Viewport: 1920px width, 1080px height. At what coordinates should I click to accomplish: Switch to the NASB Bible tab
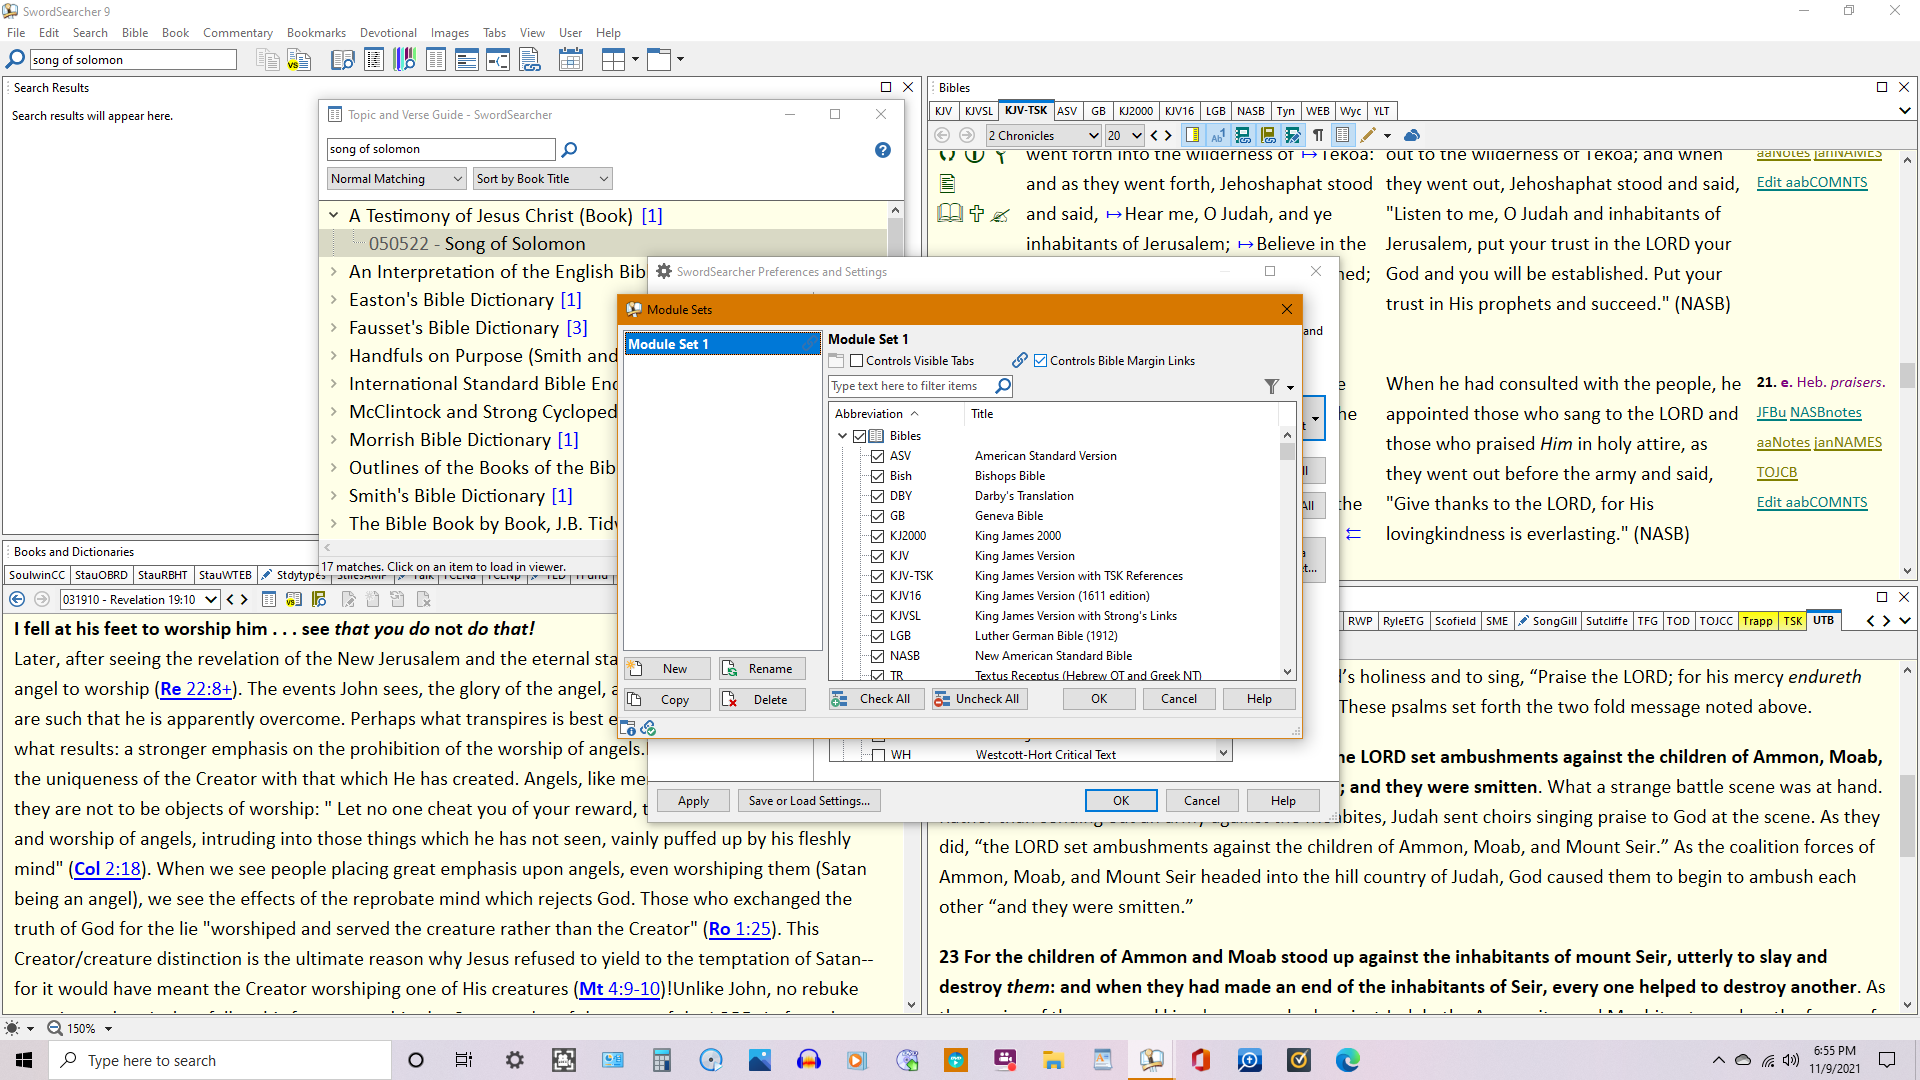[1250, 111]
